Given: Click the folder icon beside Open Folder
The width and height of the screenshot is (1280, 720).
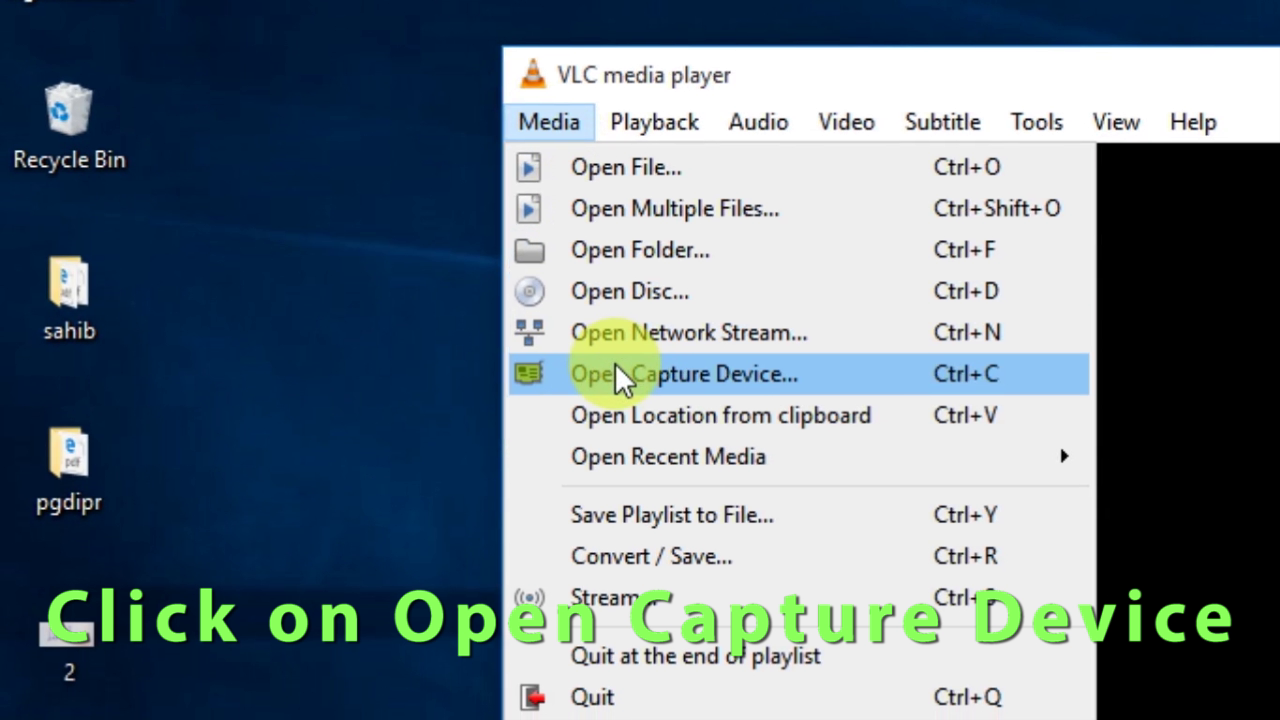Looking at the screenshot, I should click(x=529, y=250).
